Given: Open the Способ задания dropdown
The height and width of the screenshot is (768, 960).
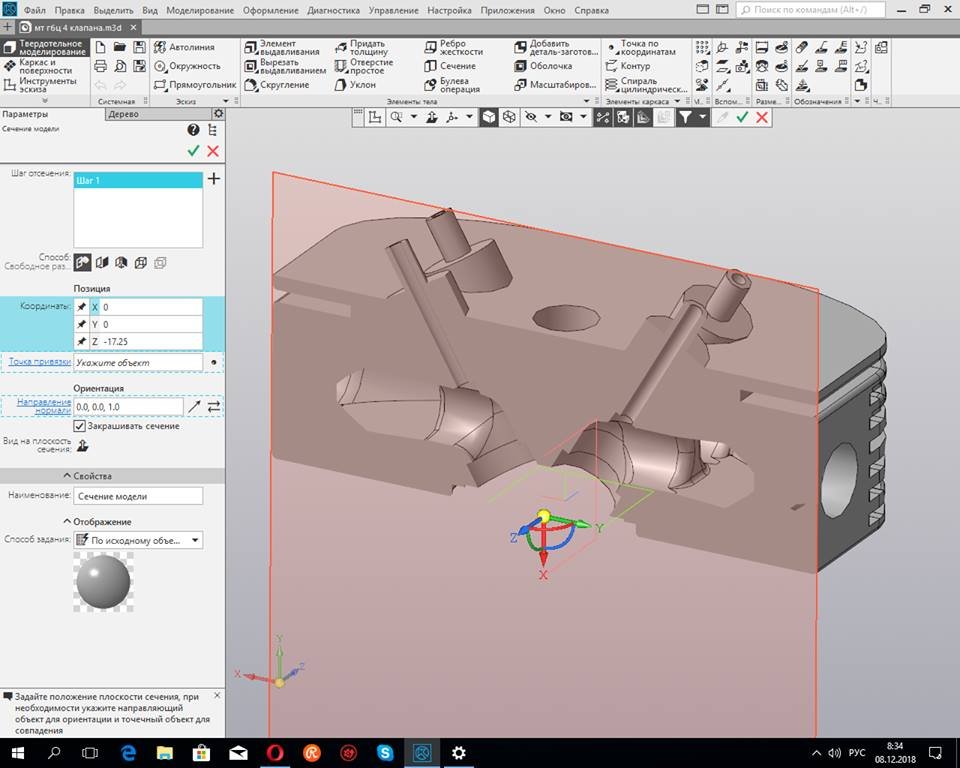Looking at the screenshot, I should click(x=138, y=540).
